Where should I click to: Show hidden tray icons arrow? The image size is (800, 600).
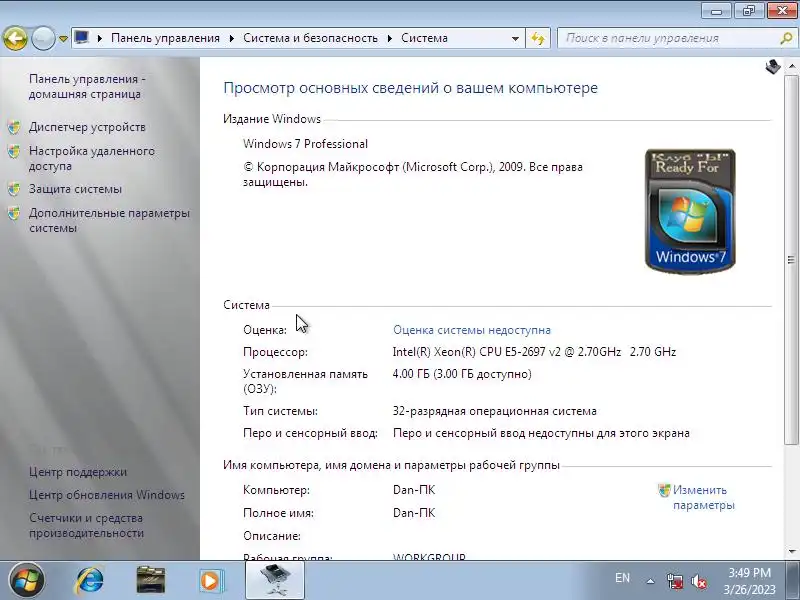(x=651, y=581)
